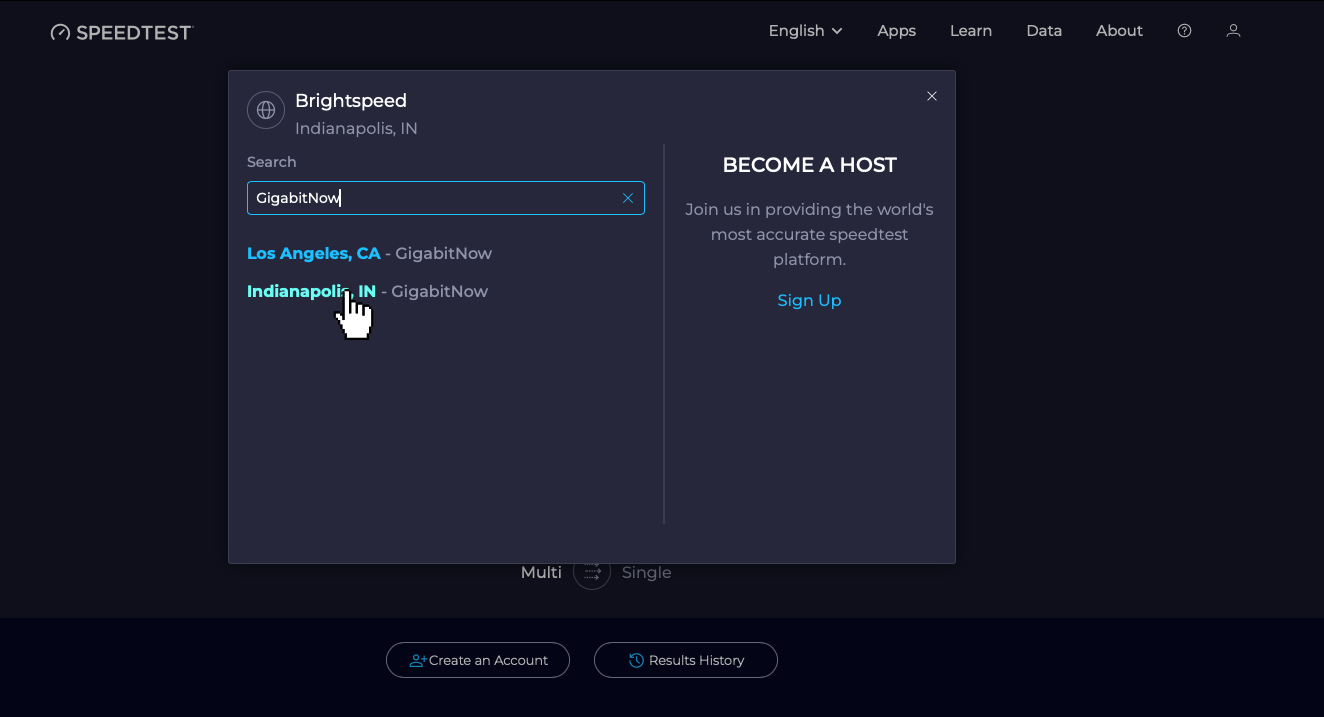The width and height of the screenshot is (1324, 717).
Task: Select Multi connection mode
Action: pos(541,572)
